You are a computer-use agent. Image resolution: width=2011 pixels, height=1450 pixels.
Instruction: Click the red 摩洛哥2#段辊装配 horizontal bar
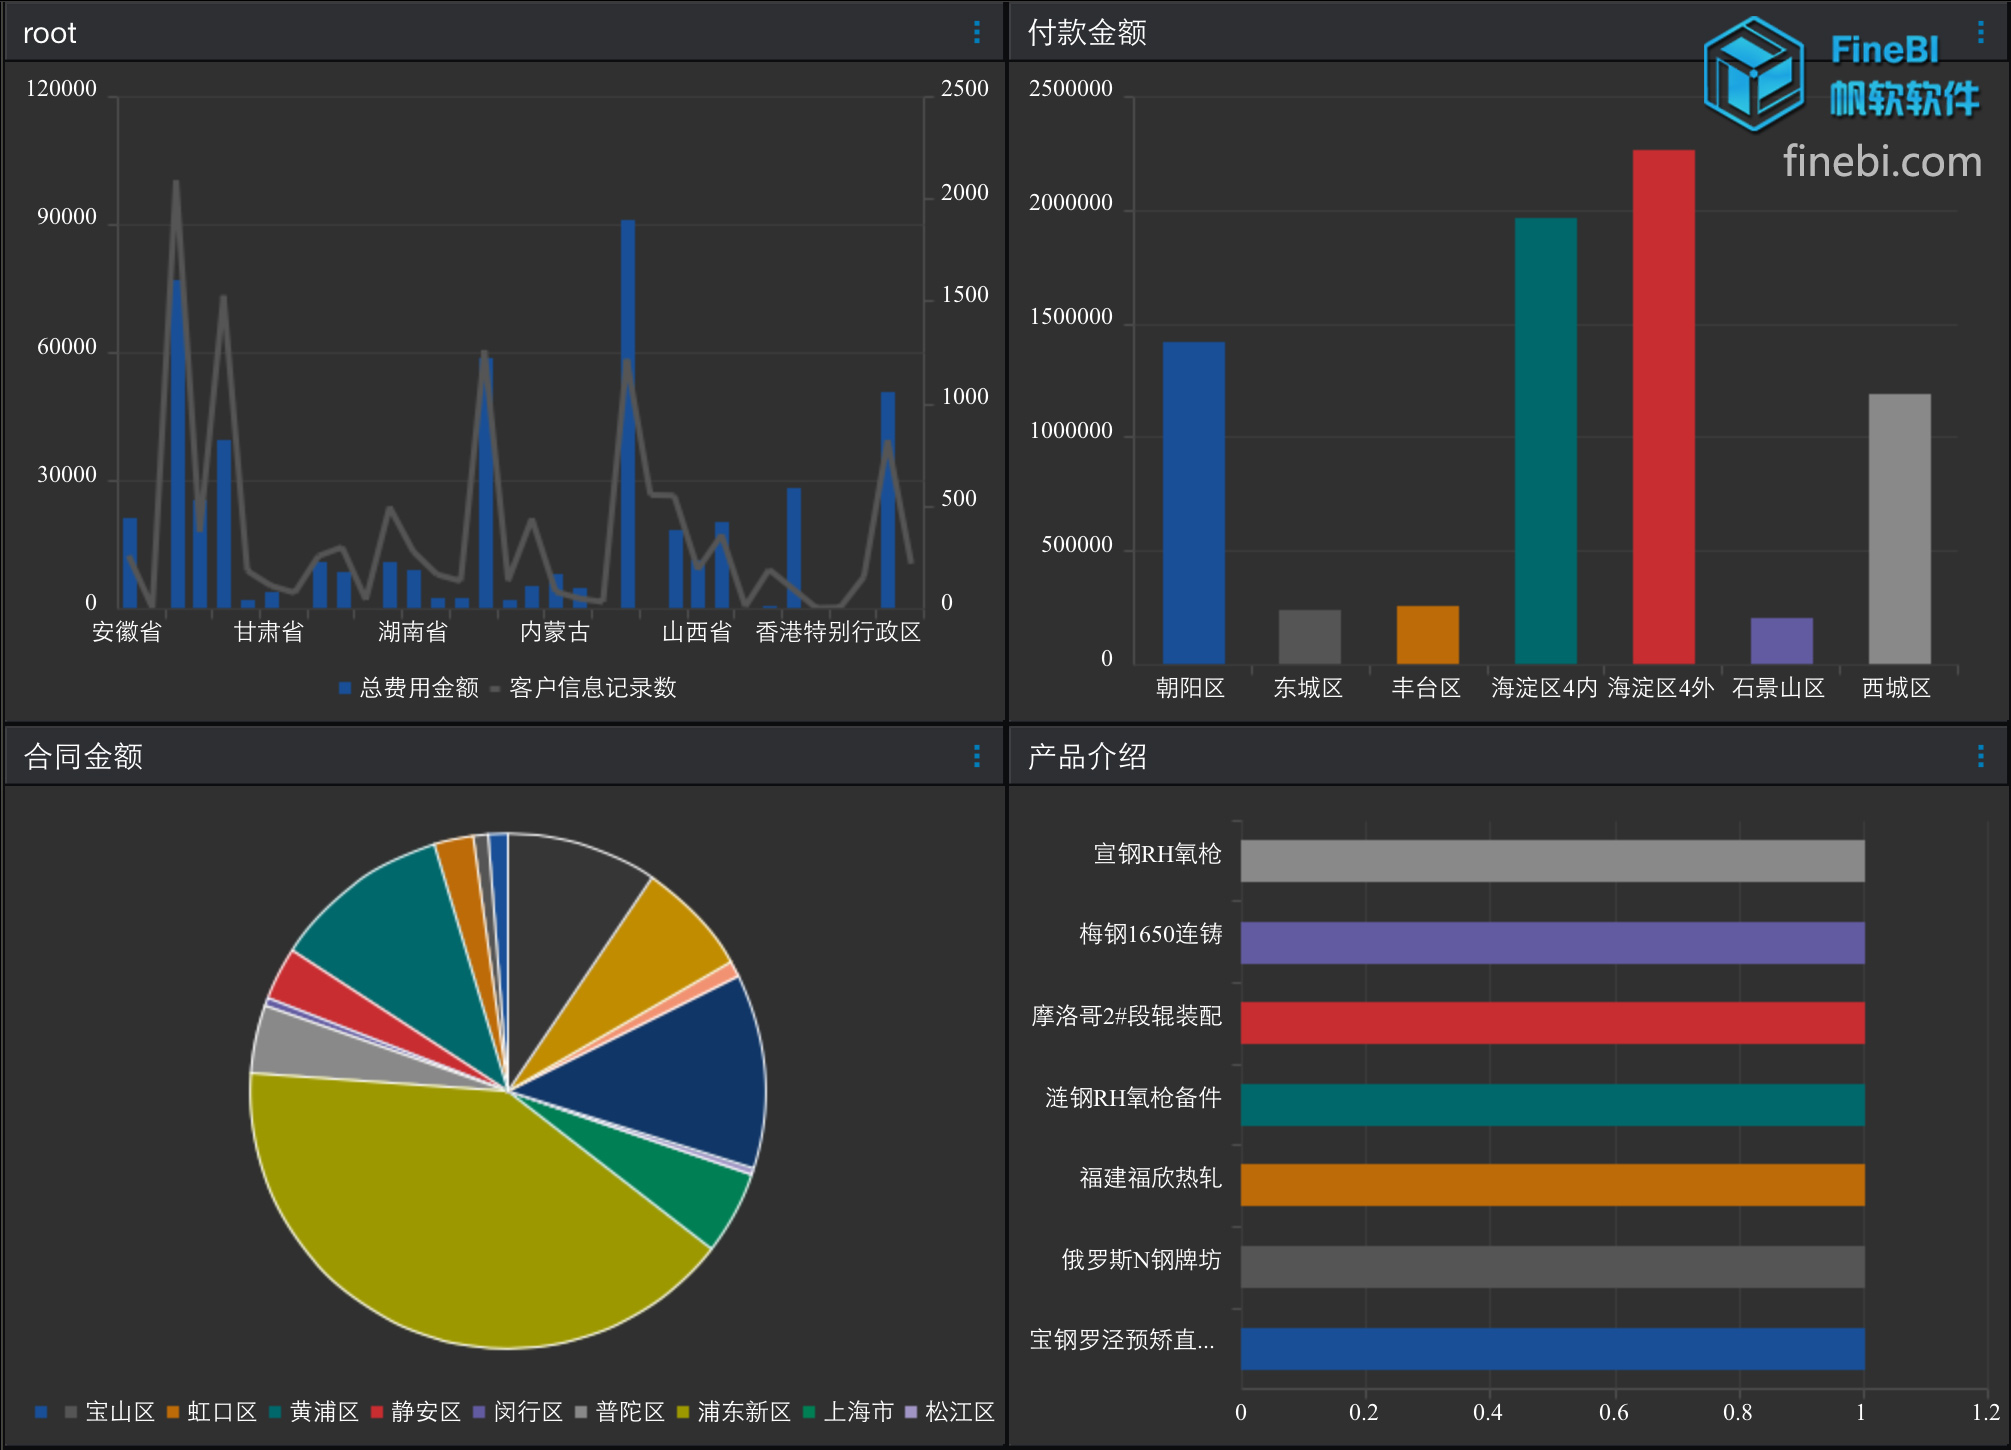pos(1552,1023)
